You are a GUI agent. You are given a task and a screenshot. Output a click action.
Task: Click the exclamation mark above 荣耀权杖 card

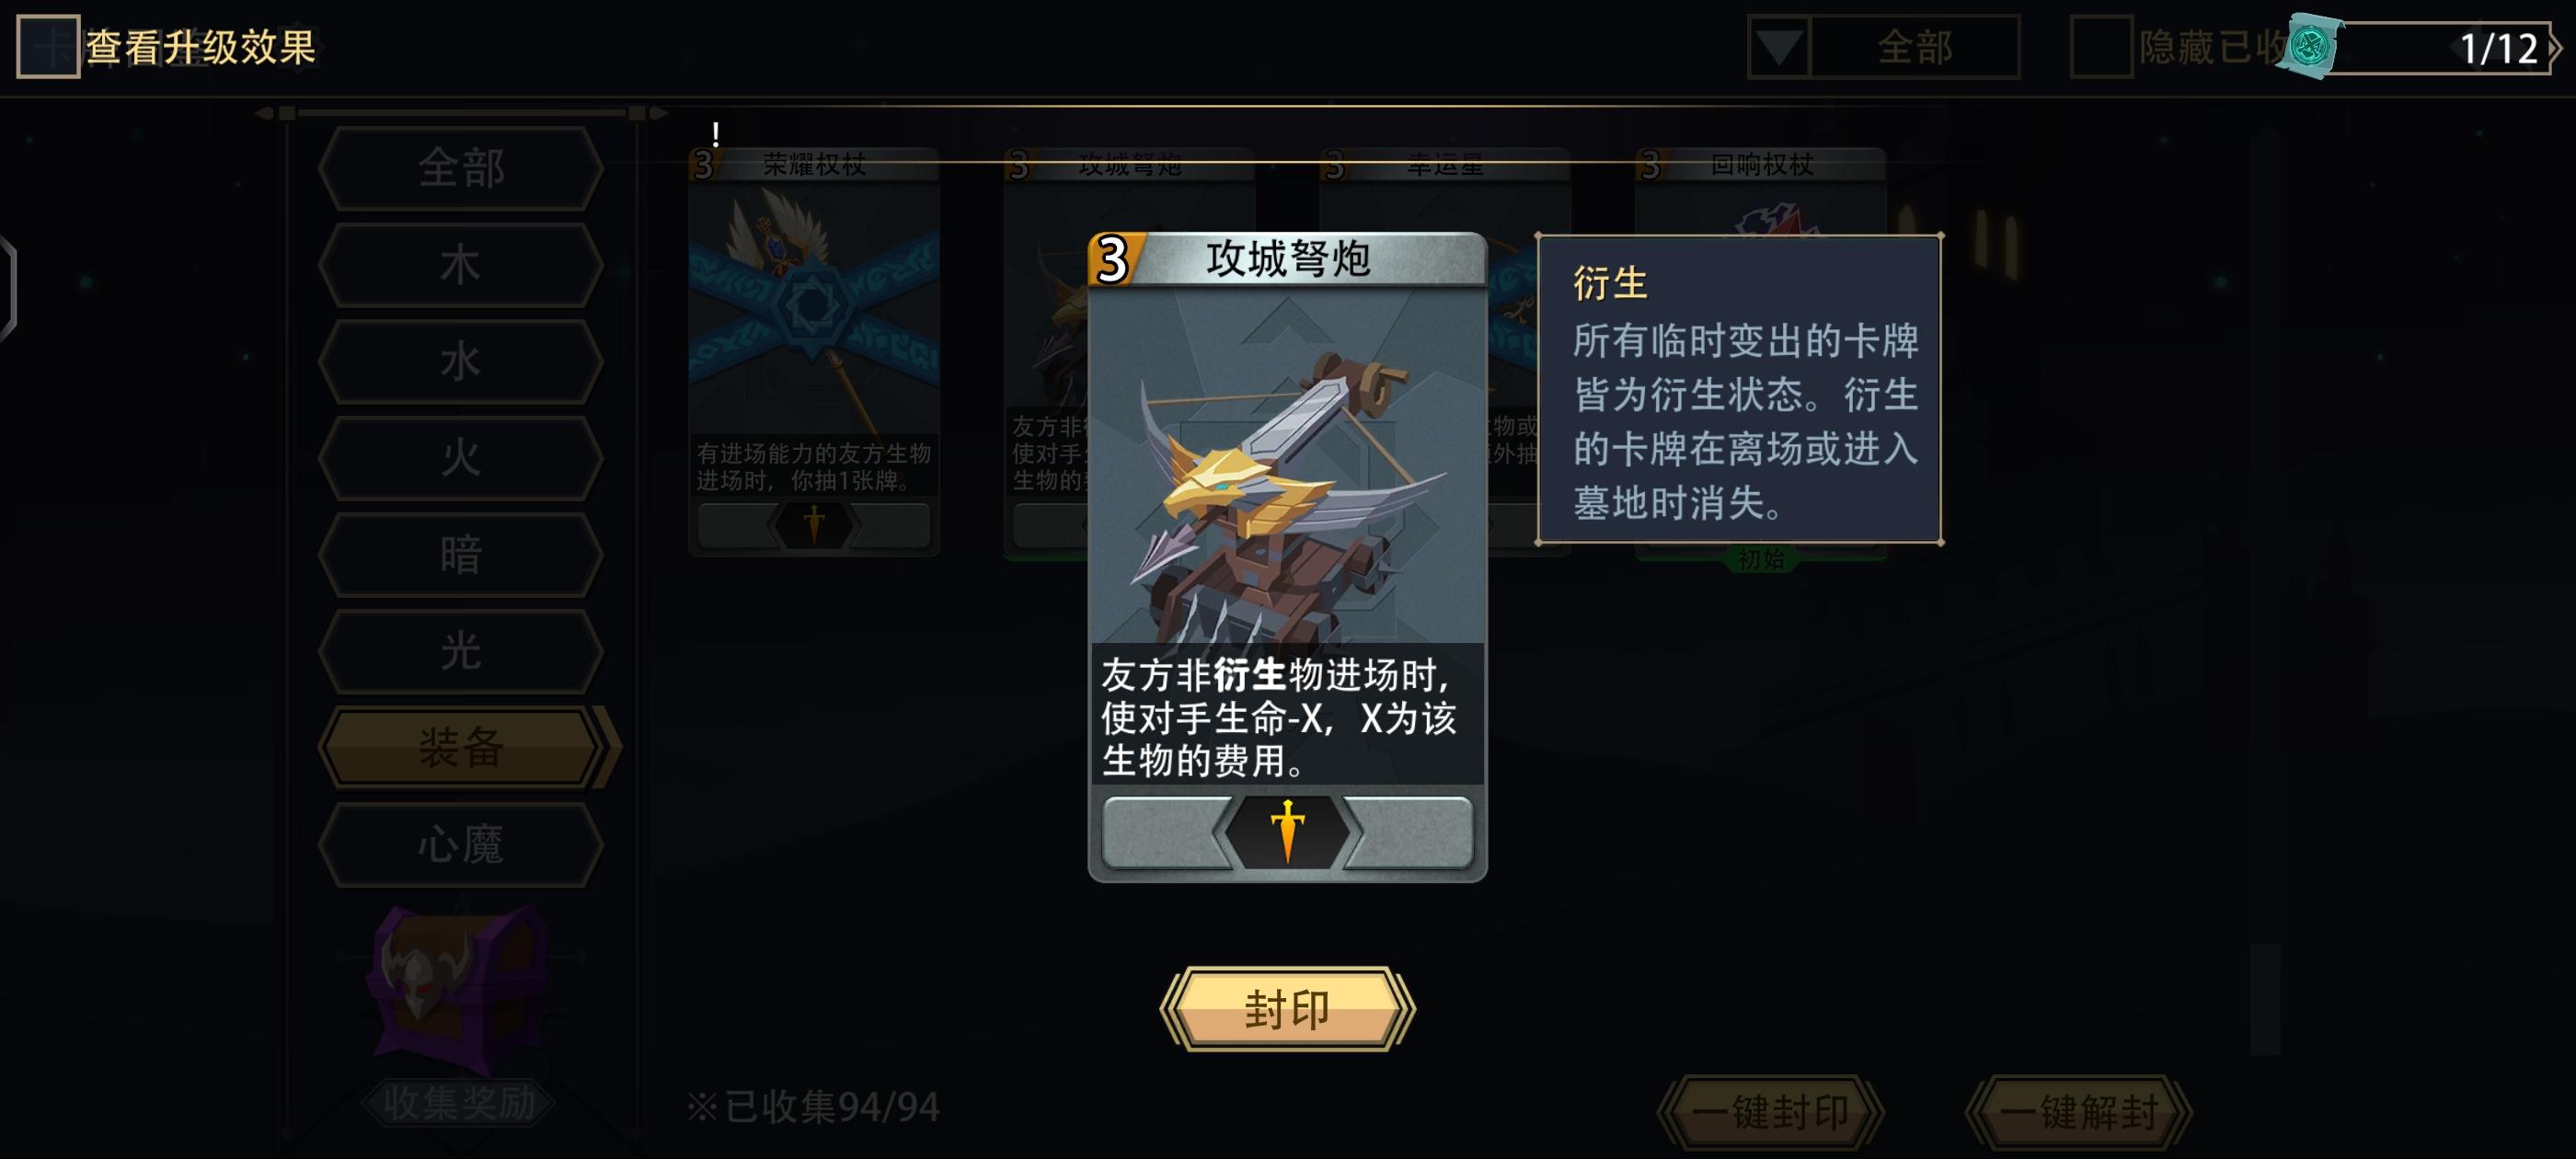point(715,133)
